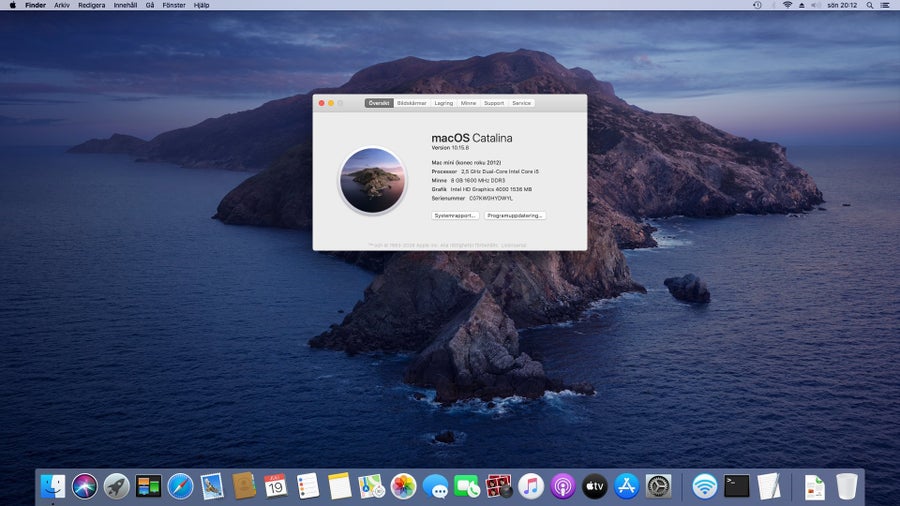The image size is (900, 506).
Task: Open the Innehåll menu
Action: 125,5
